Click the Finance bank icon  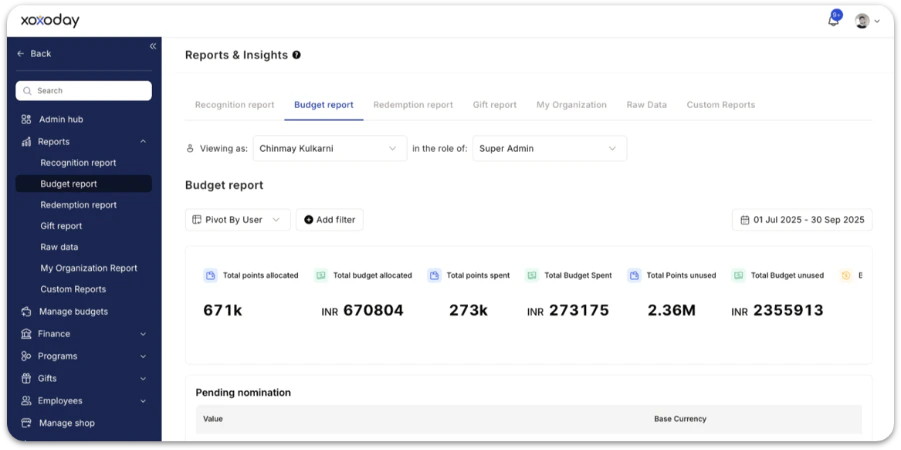click(x=26, y=334)
